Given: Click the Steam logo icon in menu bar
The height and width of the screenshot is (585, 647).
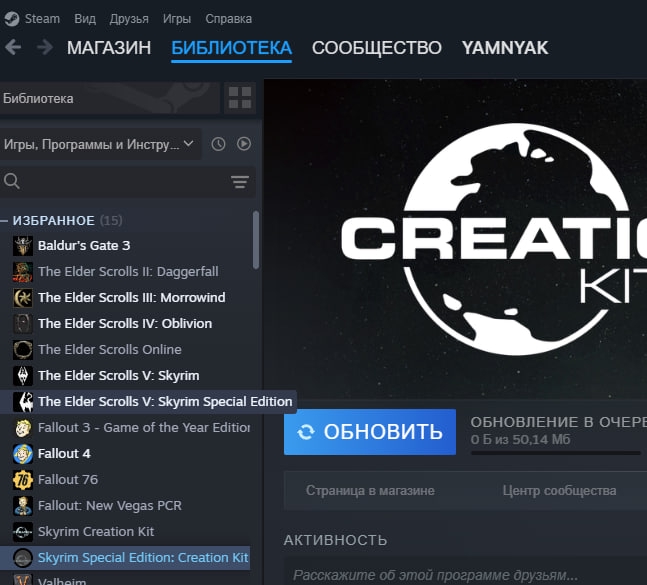Looking at the screenshot, I should pos(12,19).
